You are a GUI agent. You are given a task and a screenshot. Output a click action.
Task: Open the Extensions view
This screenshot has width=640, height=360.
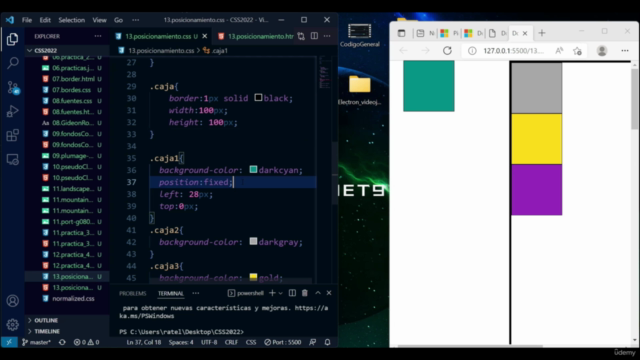click(12, 135)
